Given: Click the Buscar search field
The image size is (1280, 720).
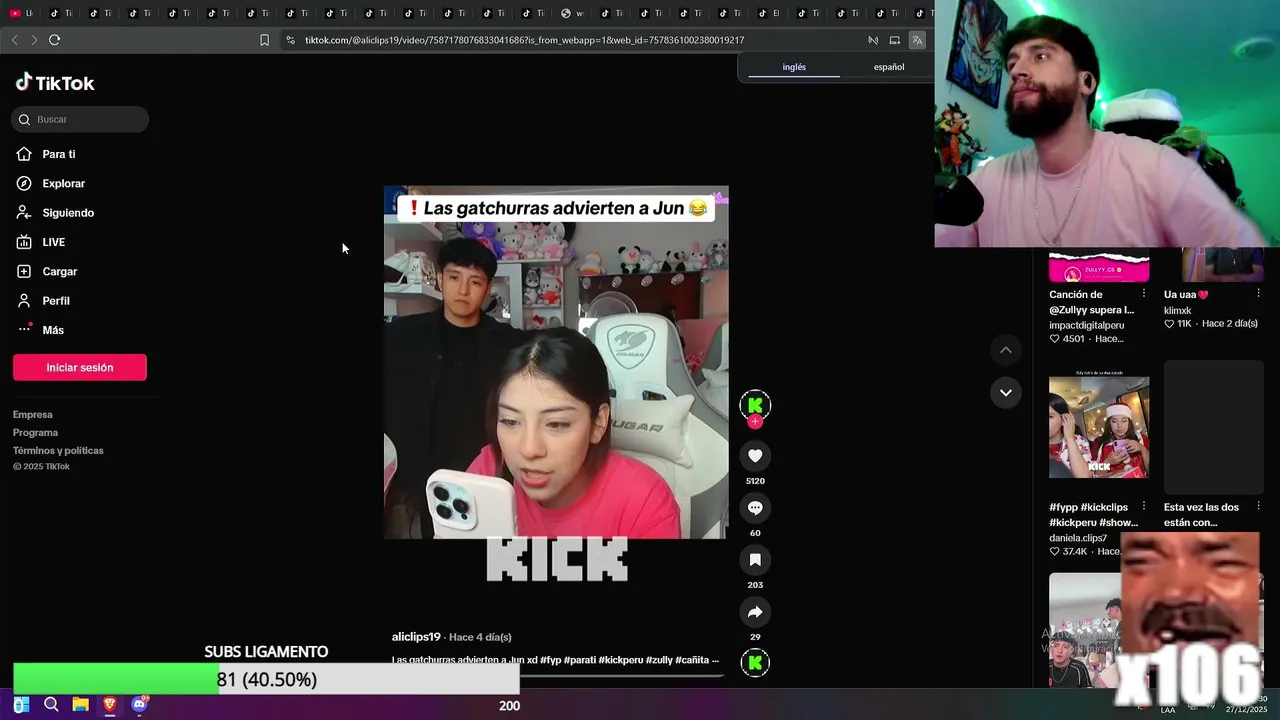Looking at the screenshot, I should (x=80, y=119).
